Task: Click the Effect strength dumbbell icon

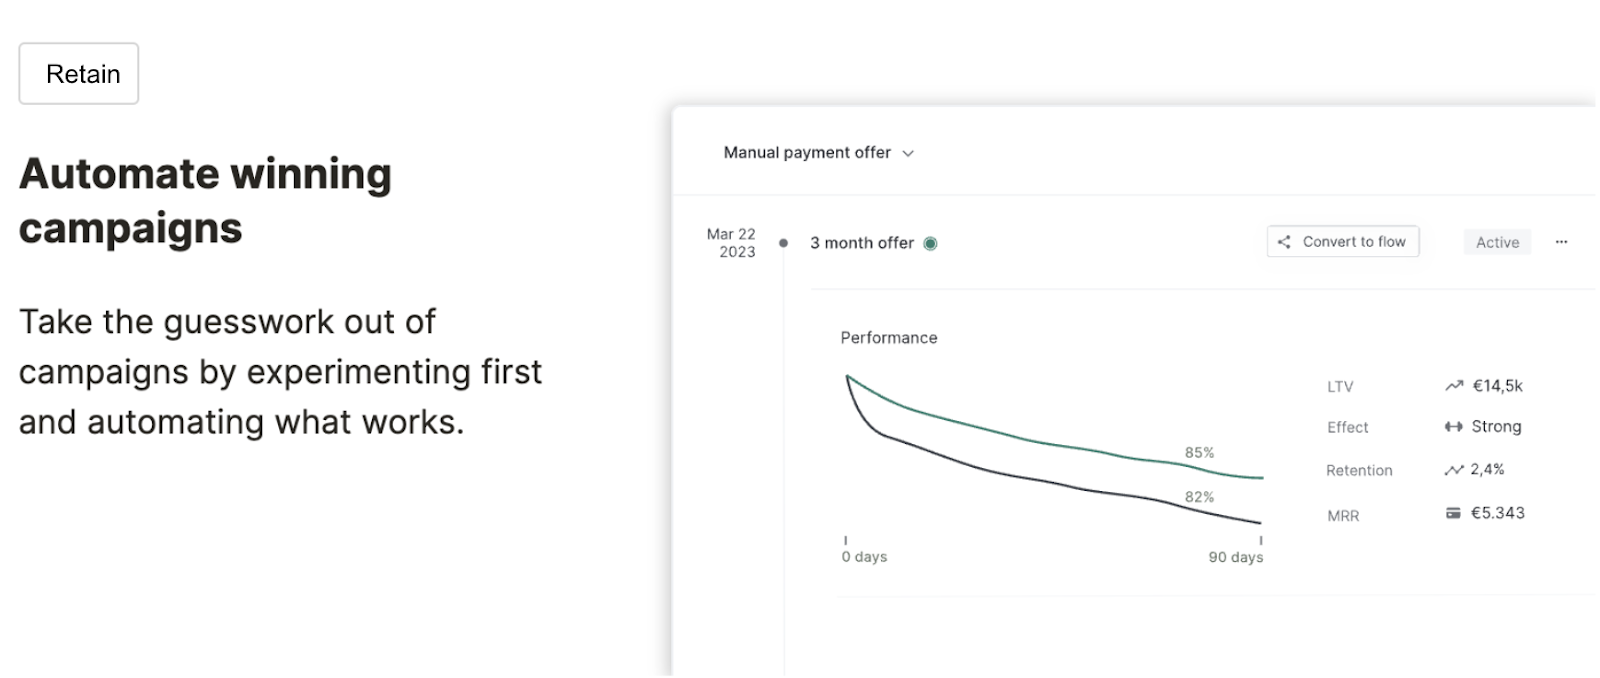Action: point(1454,427)
